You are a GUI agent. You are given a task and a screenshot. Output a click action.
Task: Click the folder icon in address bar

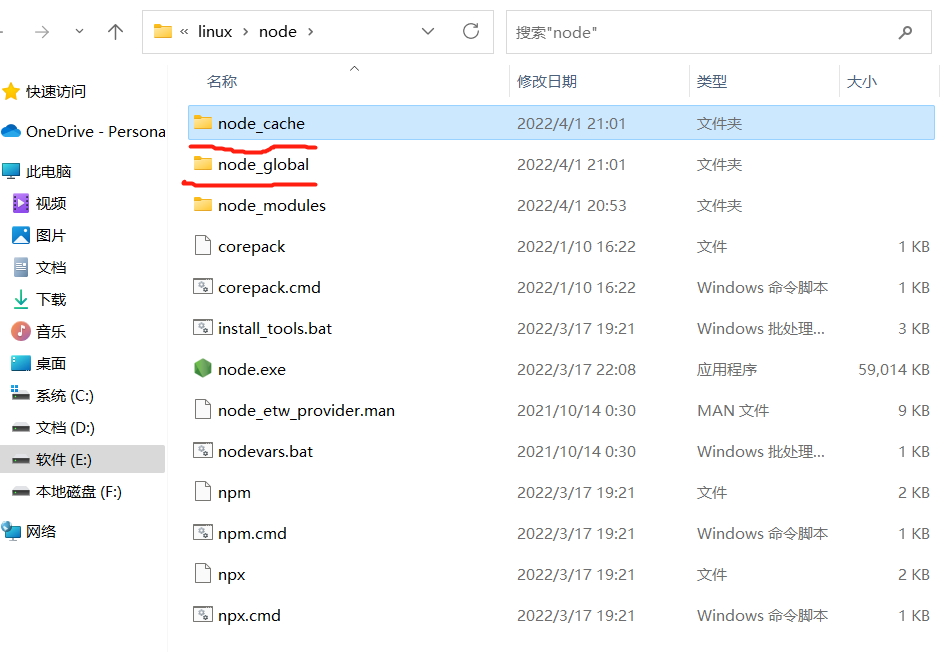[163, 31]
